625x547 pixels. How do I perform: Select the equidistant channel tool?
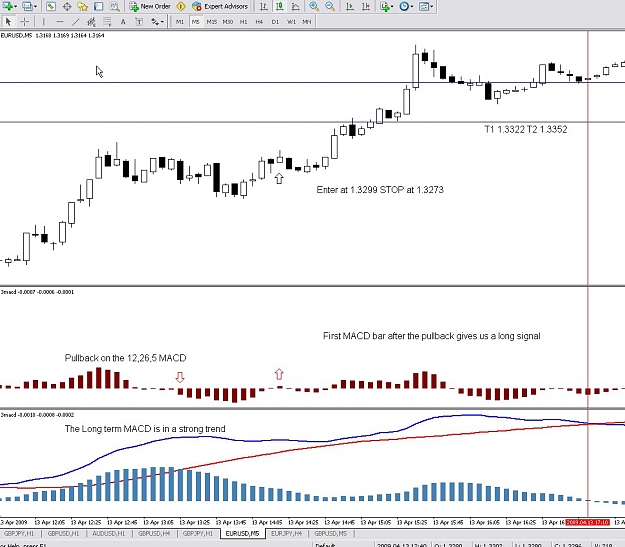[x=91, y=22]
